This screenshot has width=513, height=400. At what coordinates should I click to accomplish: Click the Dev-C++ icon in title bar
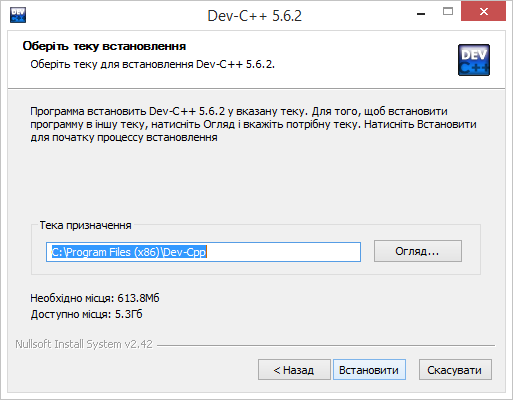click(x=18, y=15)
